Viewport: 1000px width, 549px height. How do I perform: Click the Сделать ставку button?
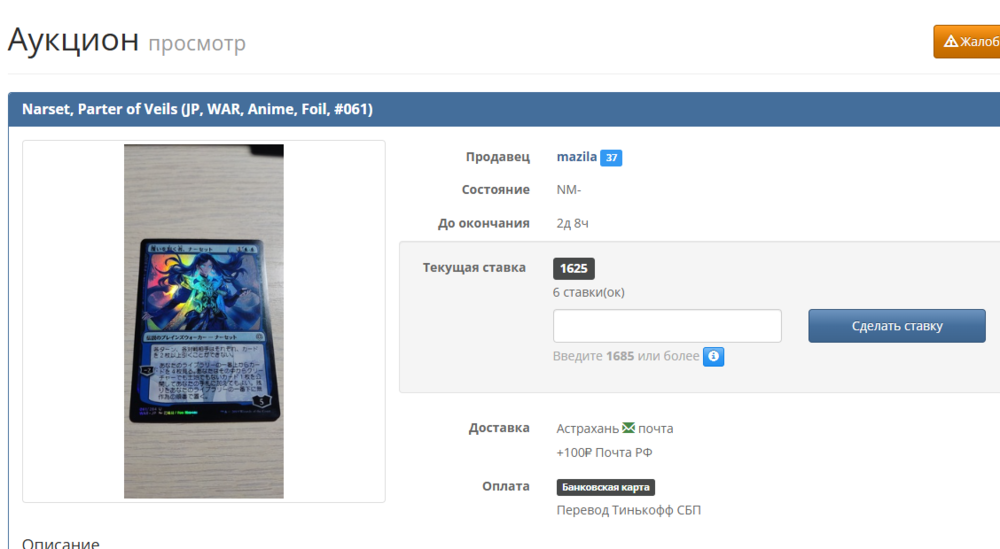897,326
